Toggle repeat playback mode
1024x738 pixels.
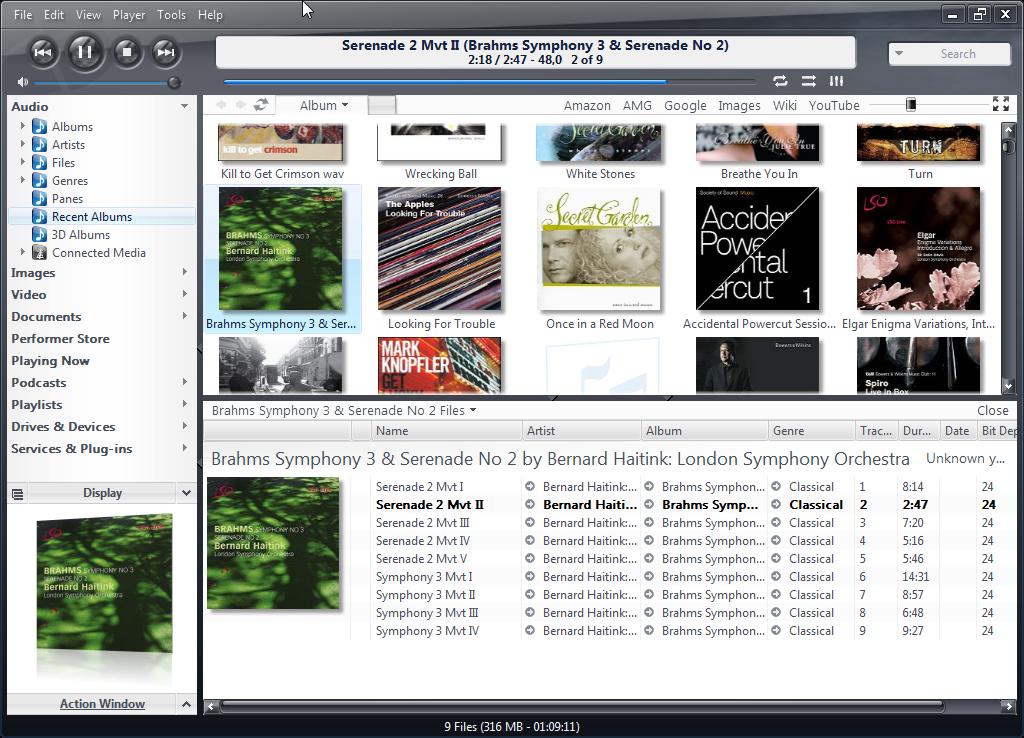(780, 81)
